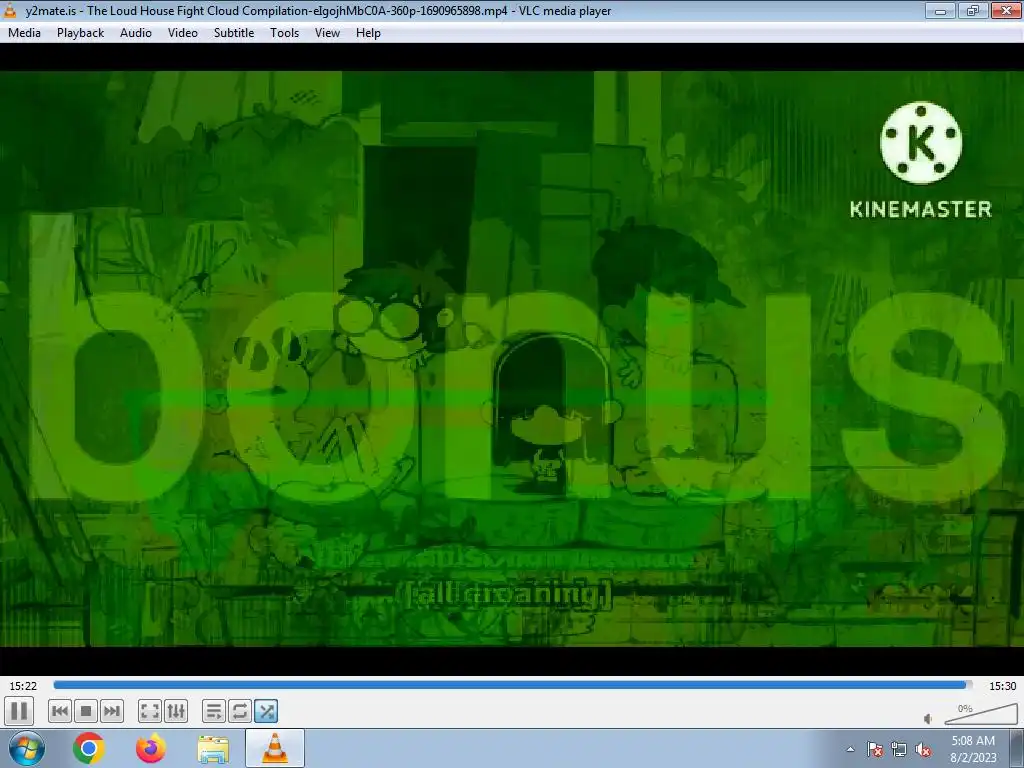Seek within the blue progress bar
Image resolution: width=1024 pixels, height=768 pixels.
click(x=513, y=685)
